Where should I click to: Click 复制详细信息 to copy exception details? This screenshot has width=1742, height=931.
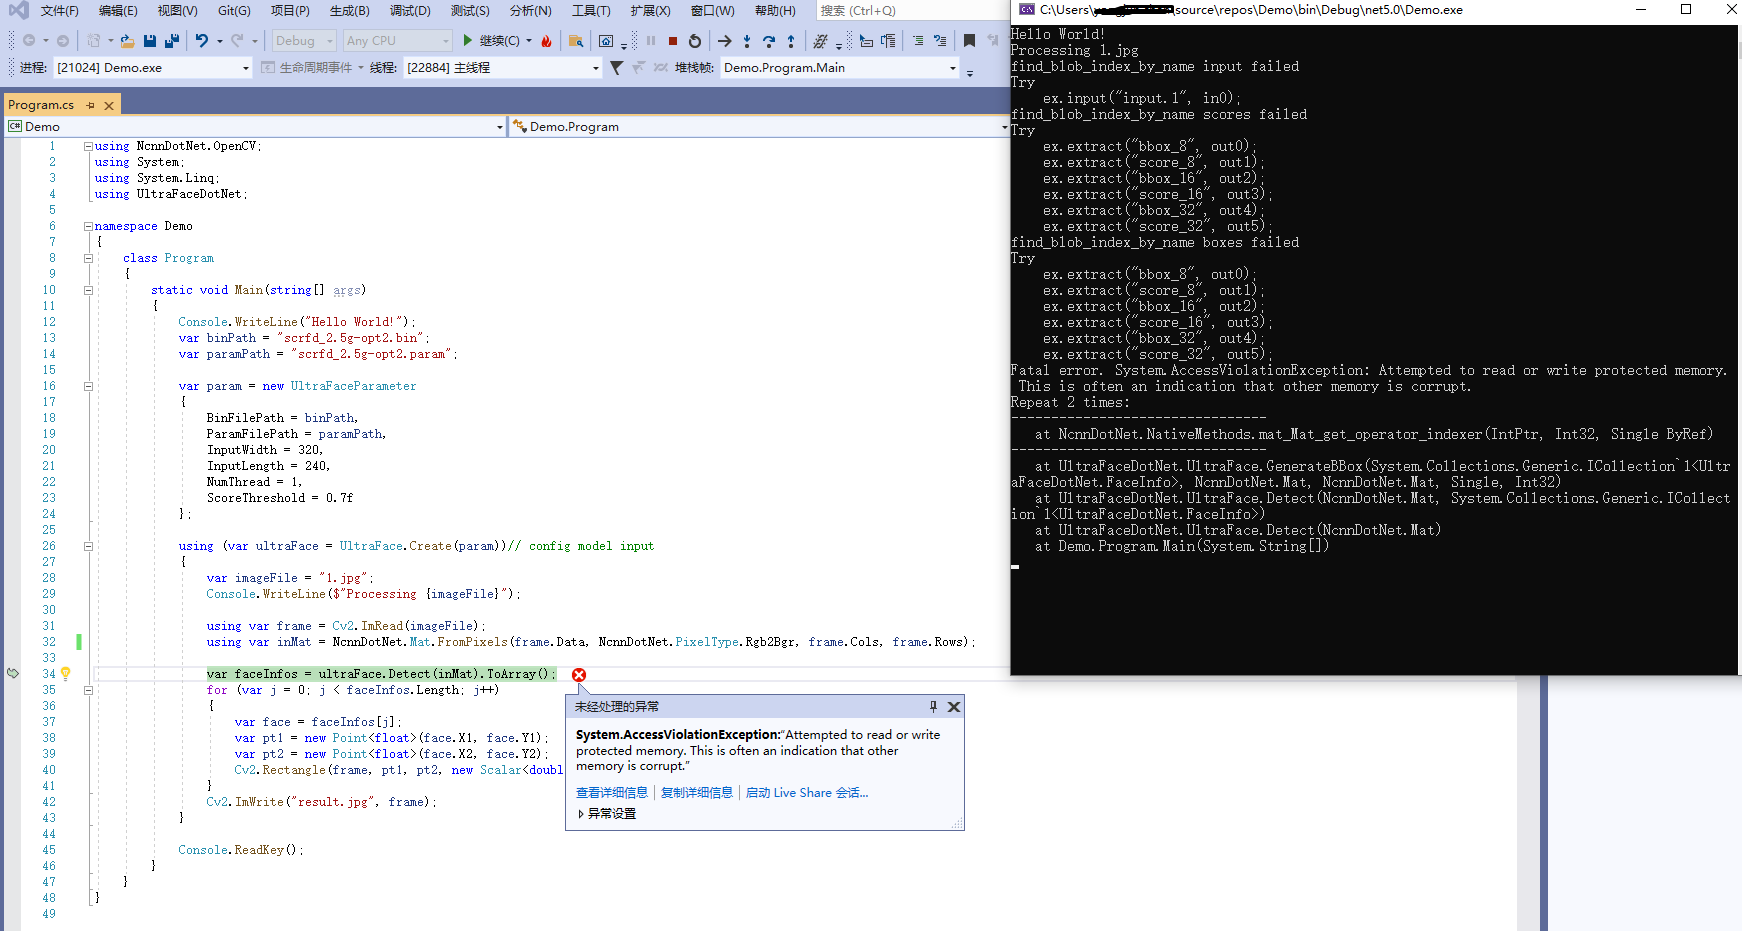pyautogui.click(x=697, y=792)
